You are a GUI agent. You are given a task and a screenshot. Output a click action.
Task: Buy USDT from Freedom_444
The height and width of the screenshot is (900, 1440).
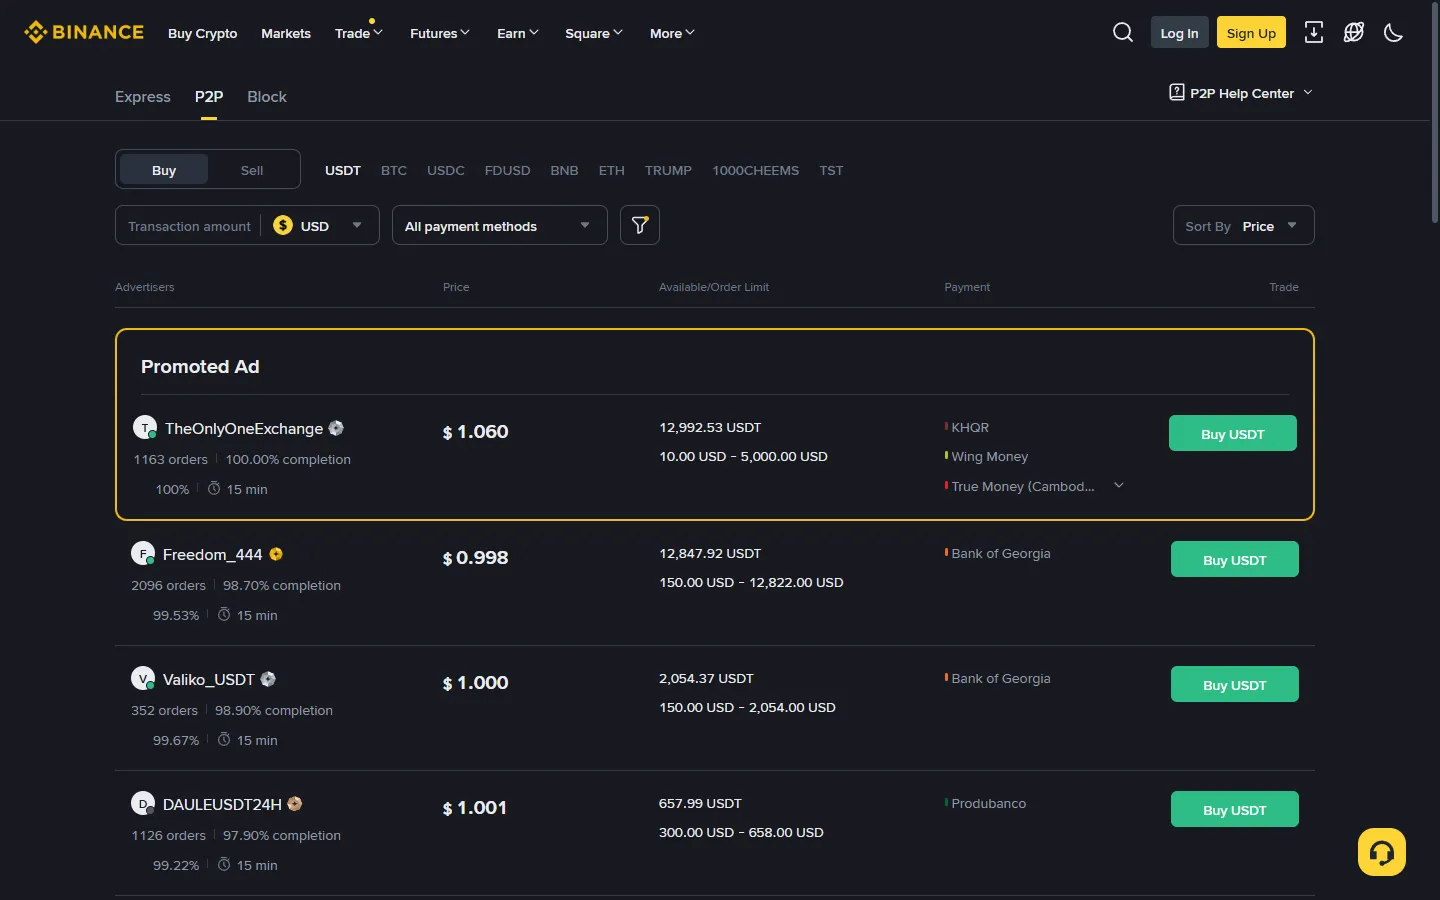(x=1235, y=559)
